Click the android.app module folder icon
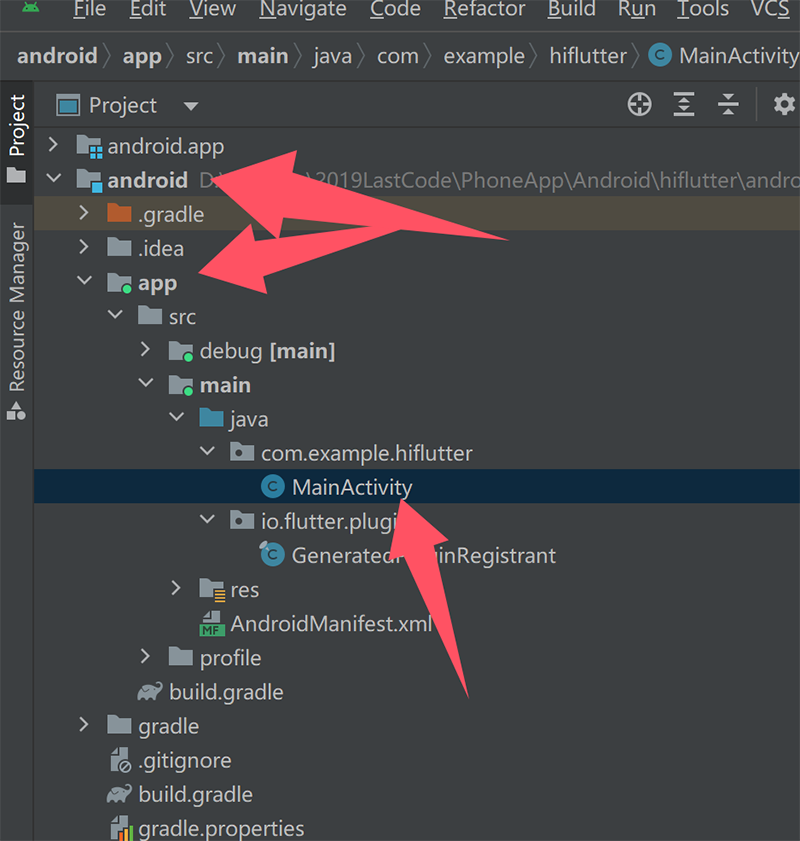Viewport: 800px width, 841px height. point(89,146)
